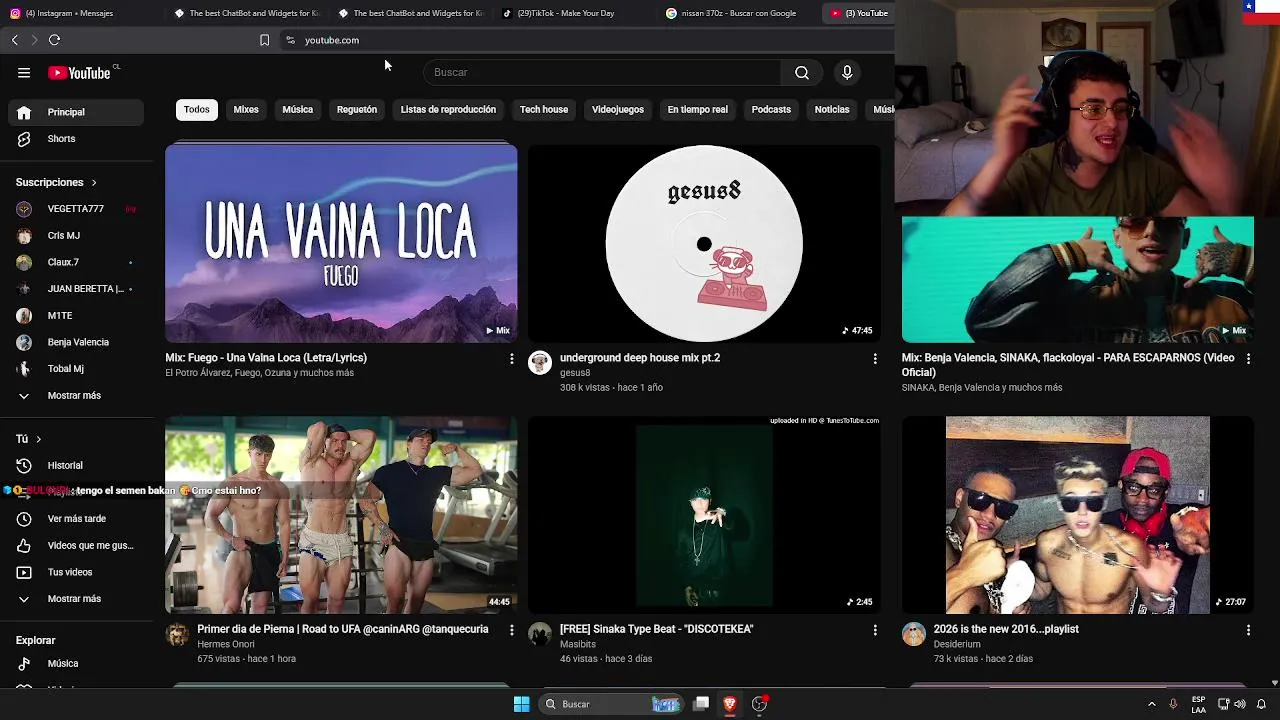Show hidden system tray icons

click(1151, 704)
